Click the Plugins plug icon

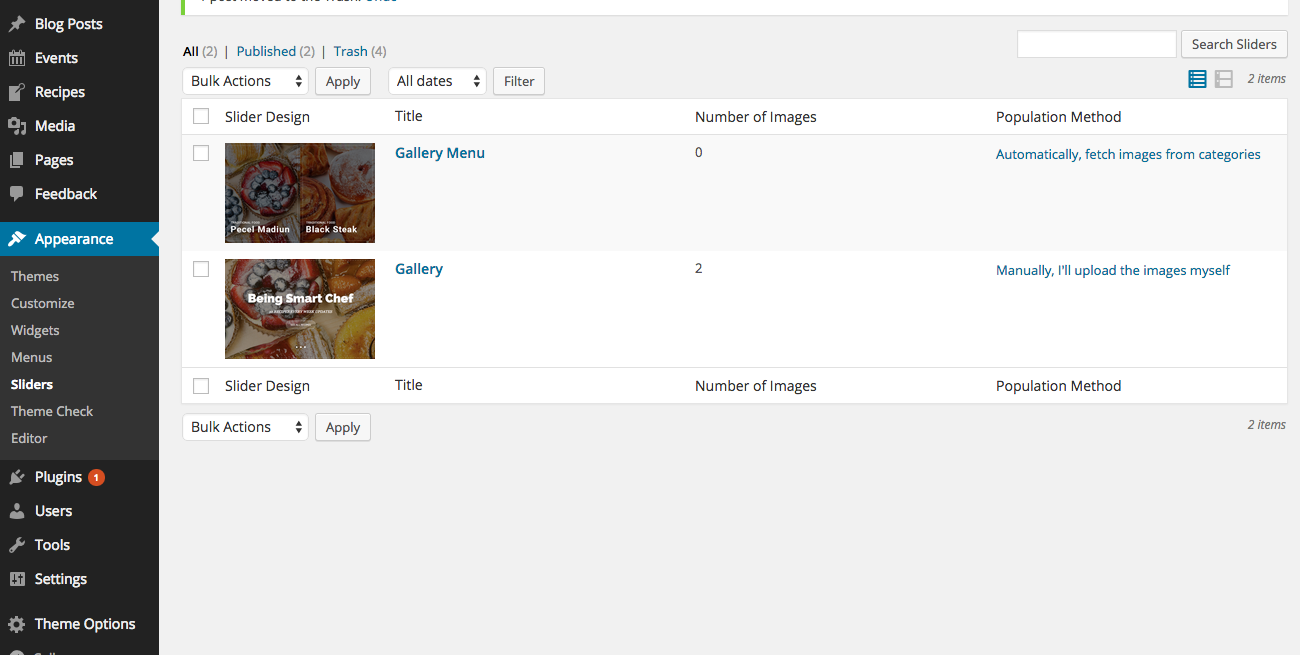coord(17,477)
